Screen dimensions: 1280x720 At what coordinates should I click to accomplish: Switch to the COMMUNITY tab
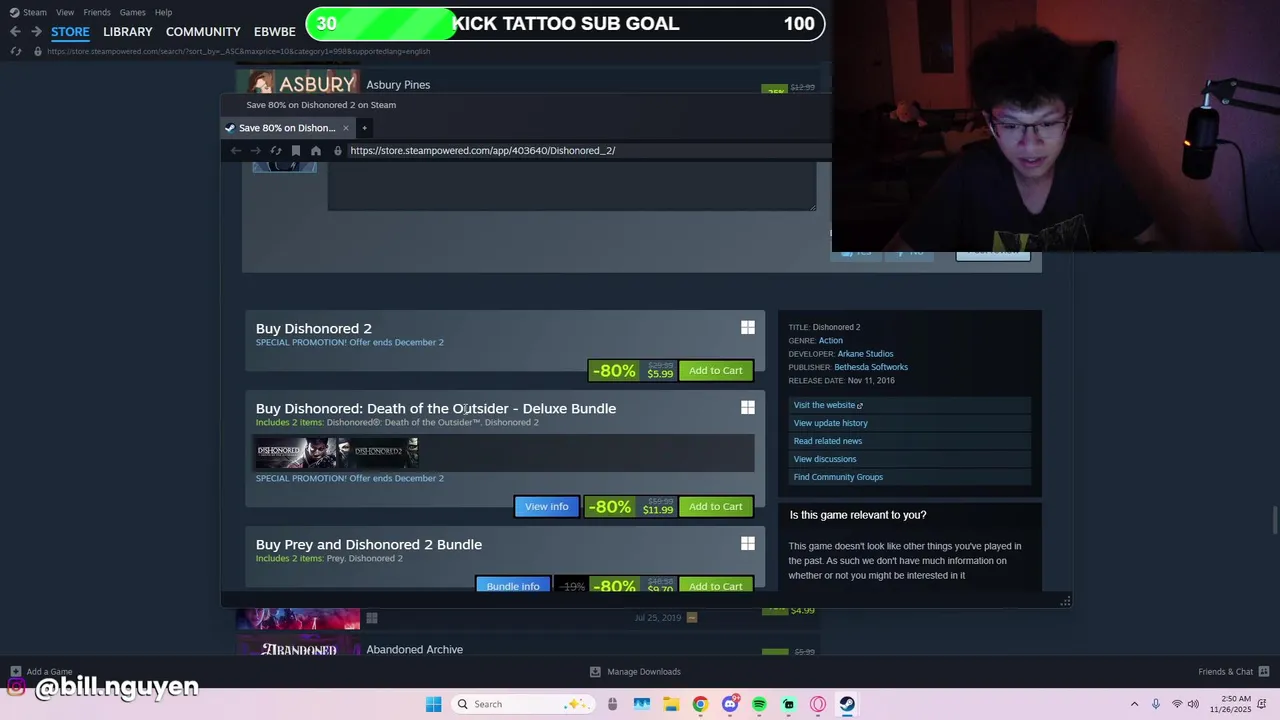pyautogui.click(x=203, y=32)
